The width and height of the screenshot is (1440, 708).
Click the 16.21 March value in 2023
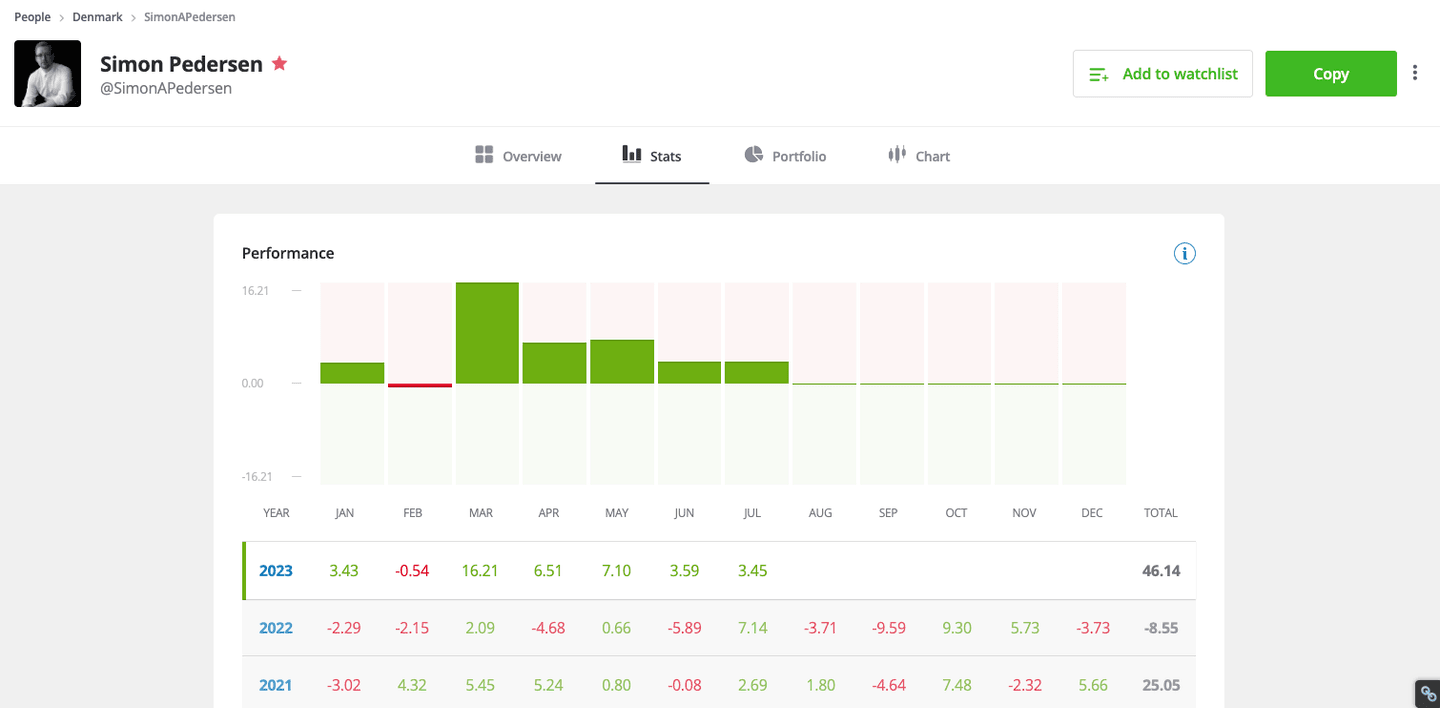tap(480, 571)
